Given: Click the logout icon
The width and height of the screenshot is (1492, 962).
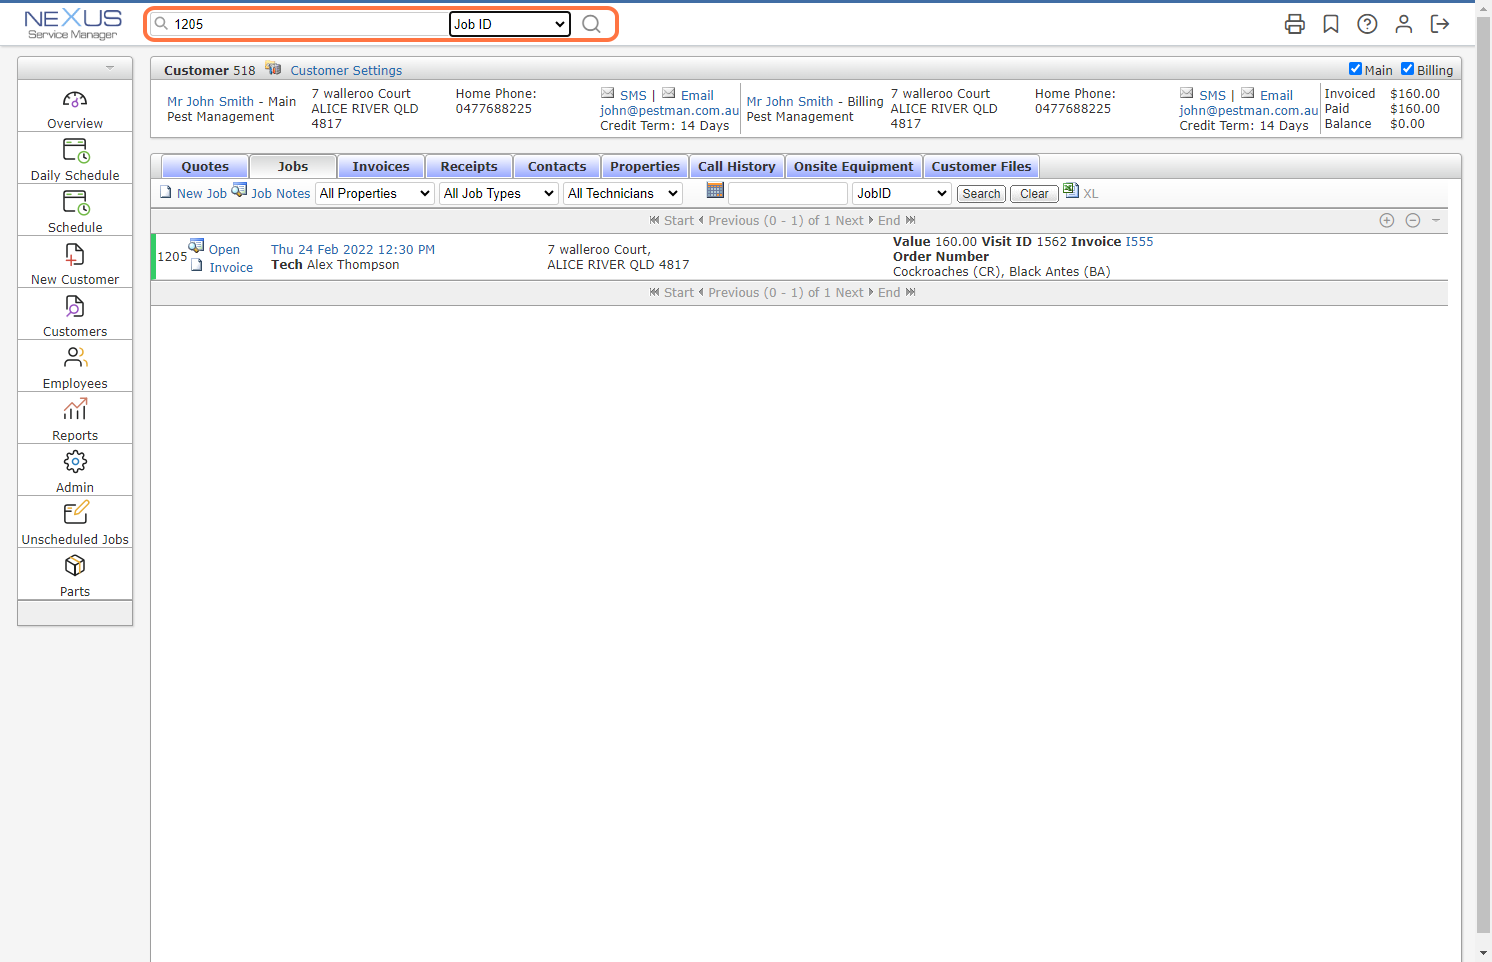Looking at the screenshot, I should (1440, 24).
